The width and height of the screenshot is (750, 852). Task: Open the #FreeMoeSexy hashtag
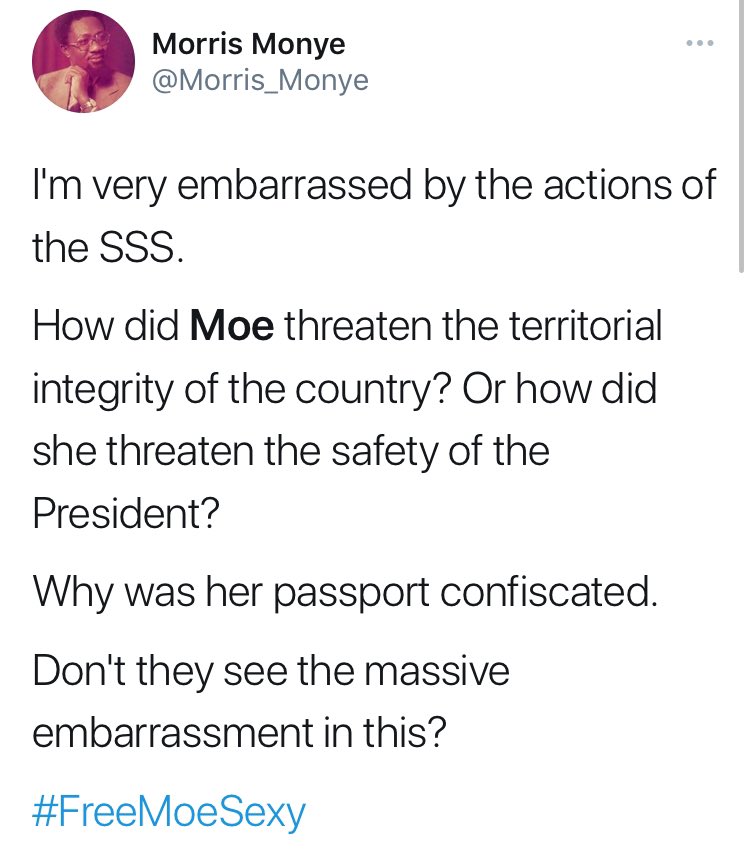169,813
